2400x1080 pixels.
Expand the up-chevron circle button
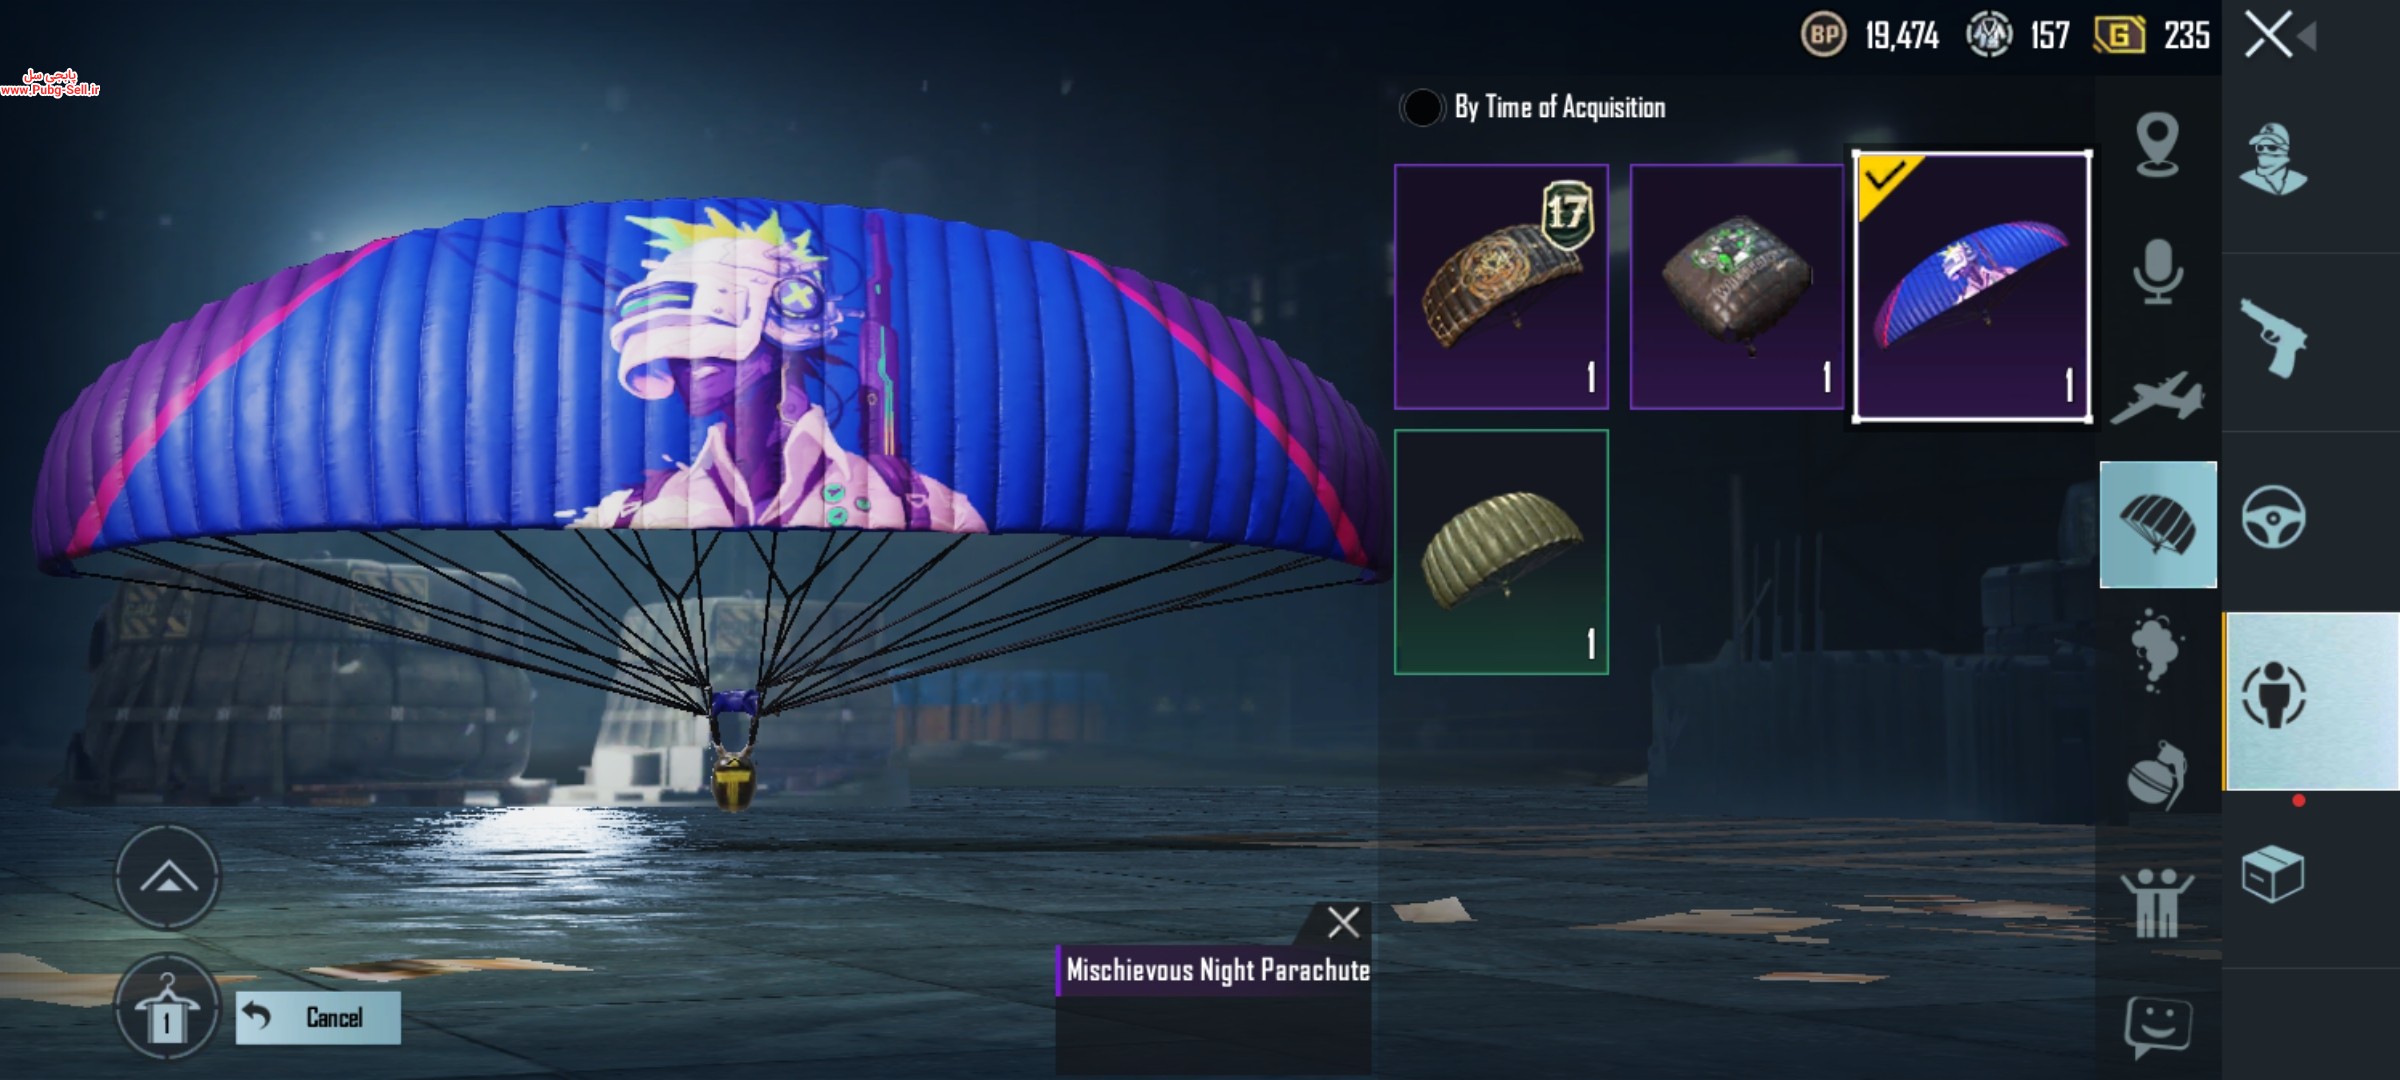click(x=167, y=878)
